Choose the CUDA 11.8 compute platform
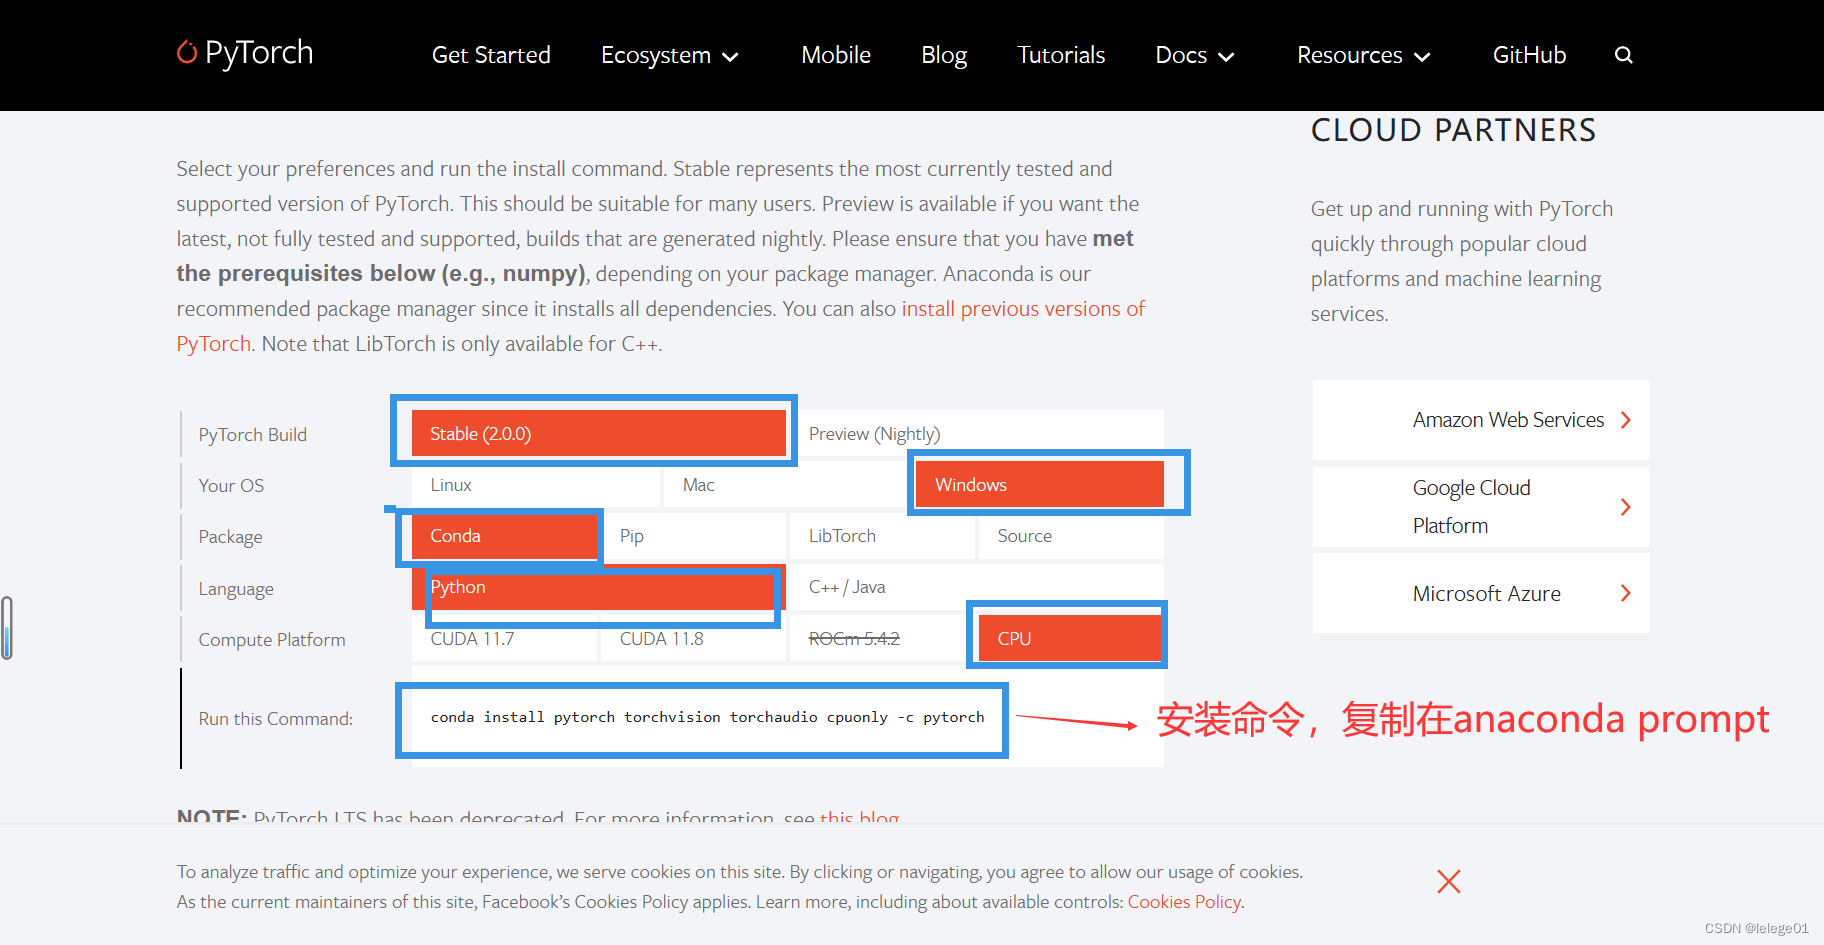Screen dimensions: 1824x945 (693, 638)
